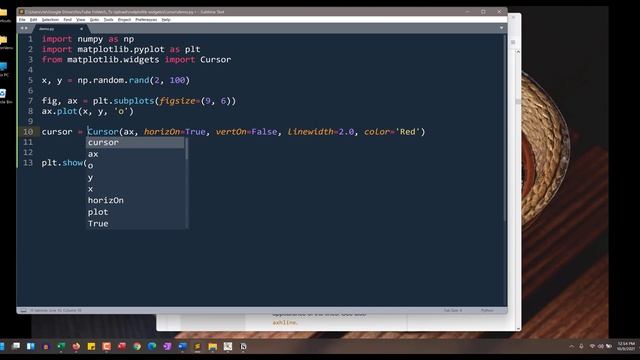Viewport: 640px width, 360px height.
Task: Open Google Chrome from the taskbar
Action: (137, 347)
